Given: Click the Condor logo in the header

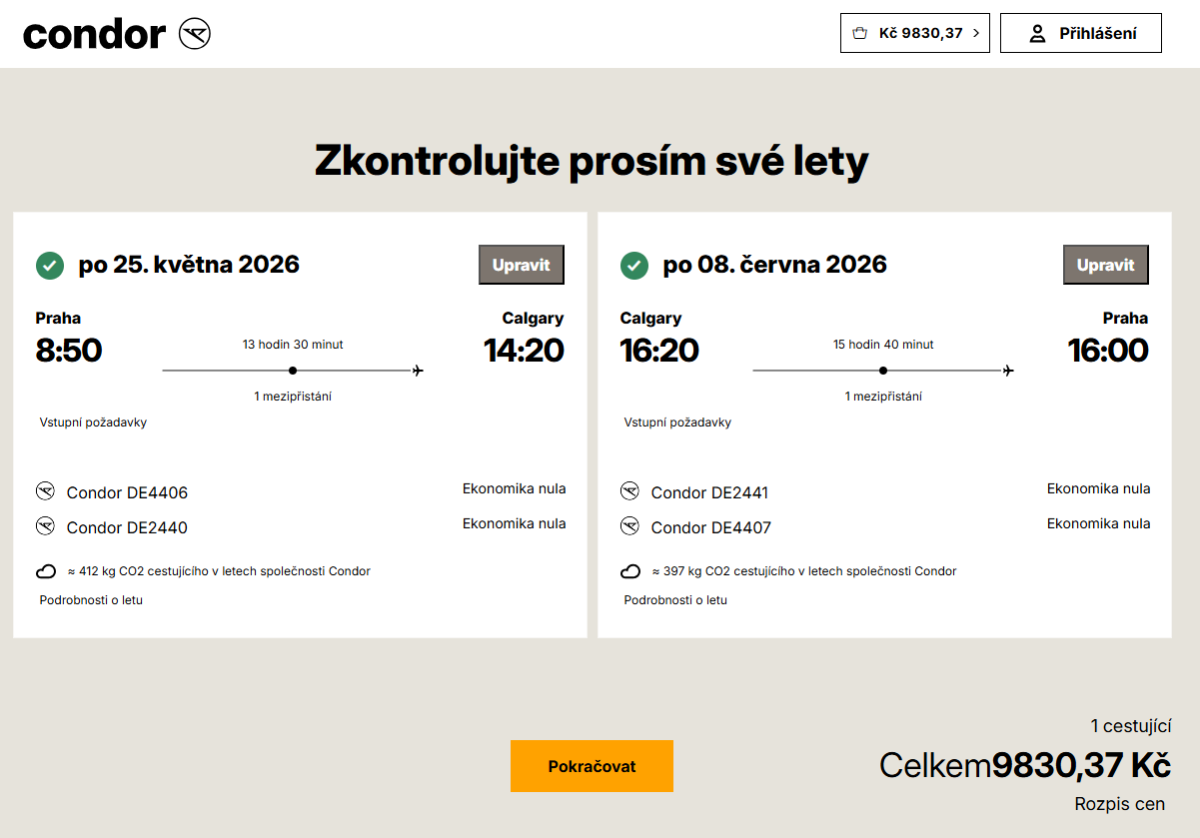Looking at the screenshot, I should pos(117,34).
